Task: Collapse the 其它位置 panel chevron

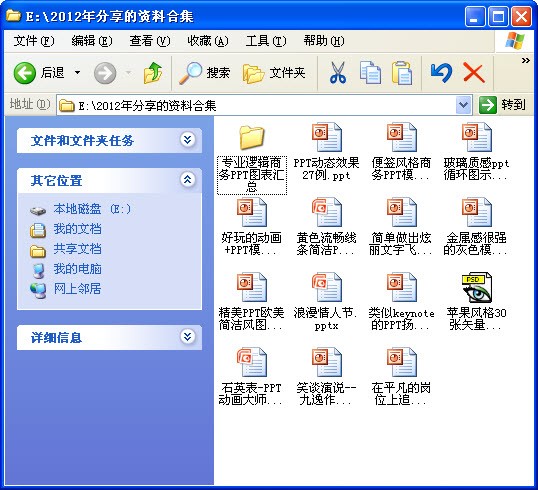Action: [188, 180]
